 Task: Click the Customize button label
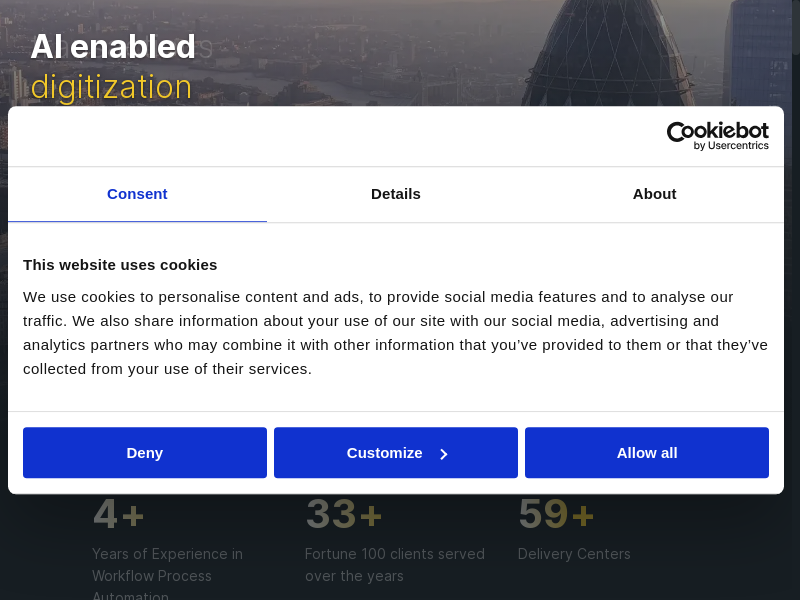click(x=385, y=453)
